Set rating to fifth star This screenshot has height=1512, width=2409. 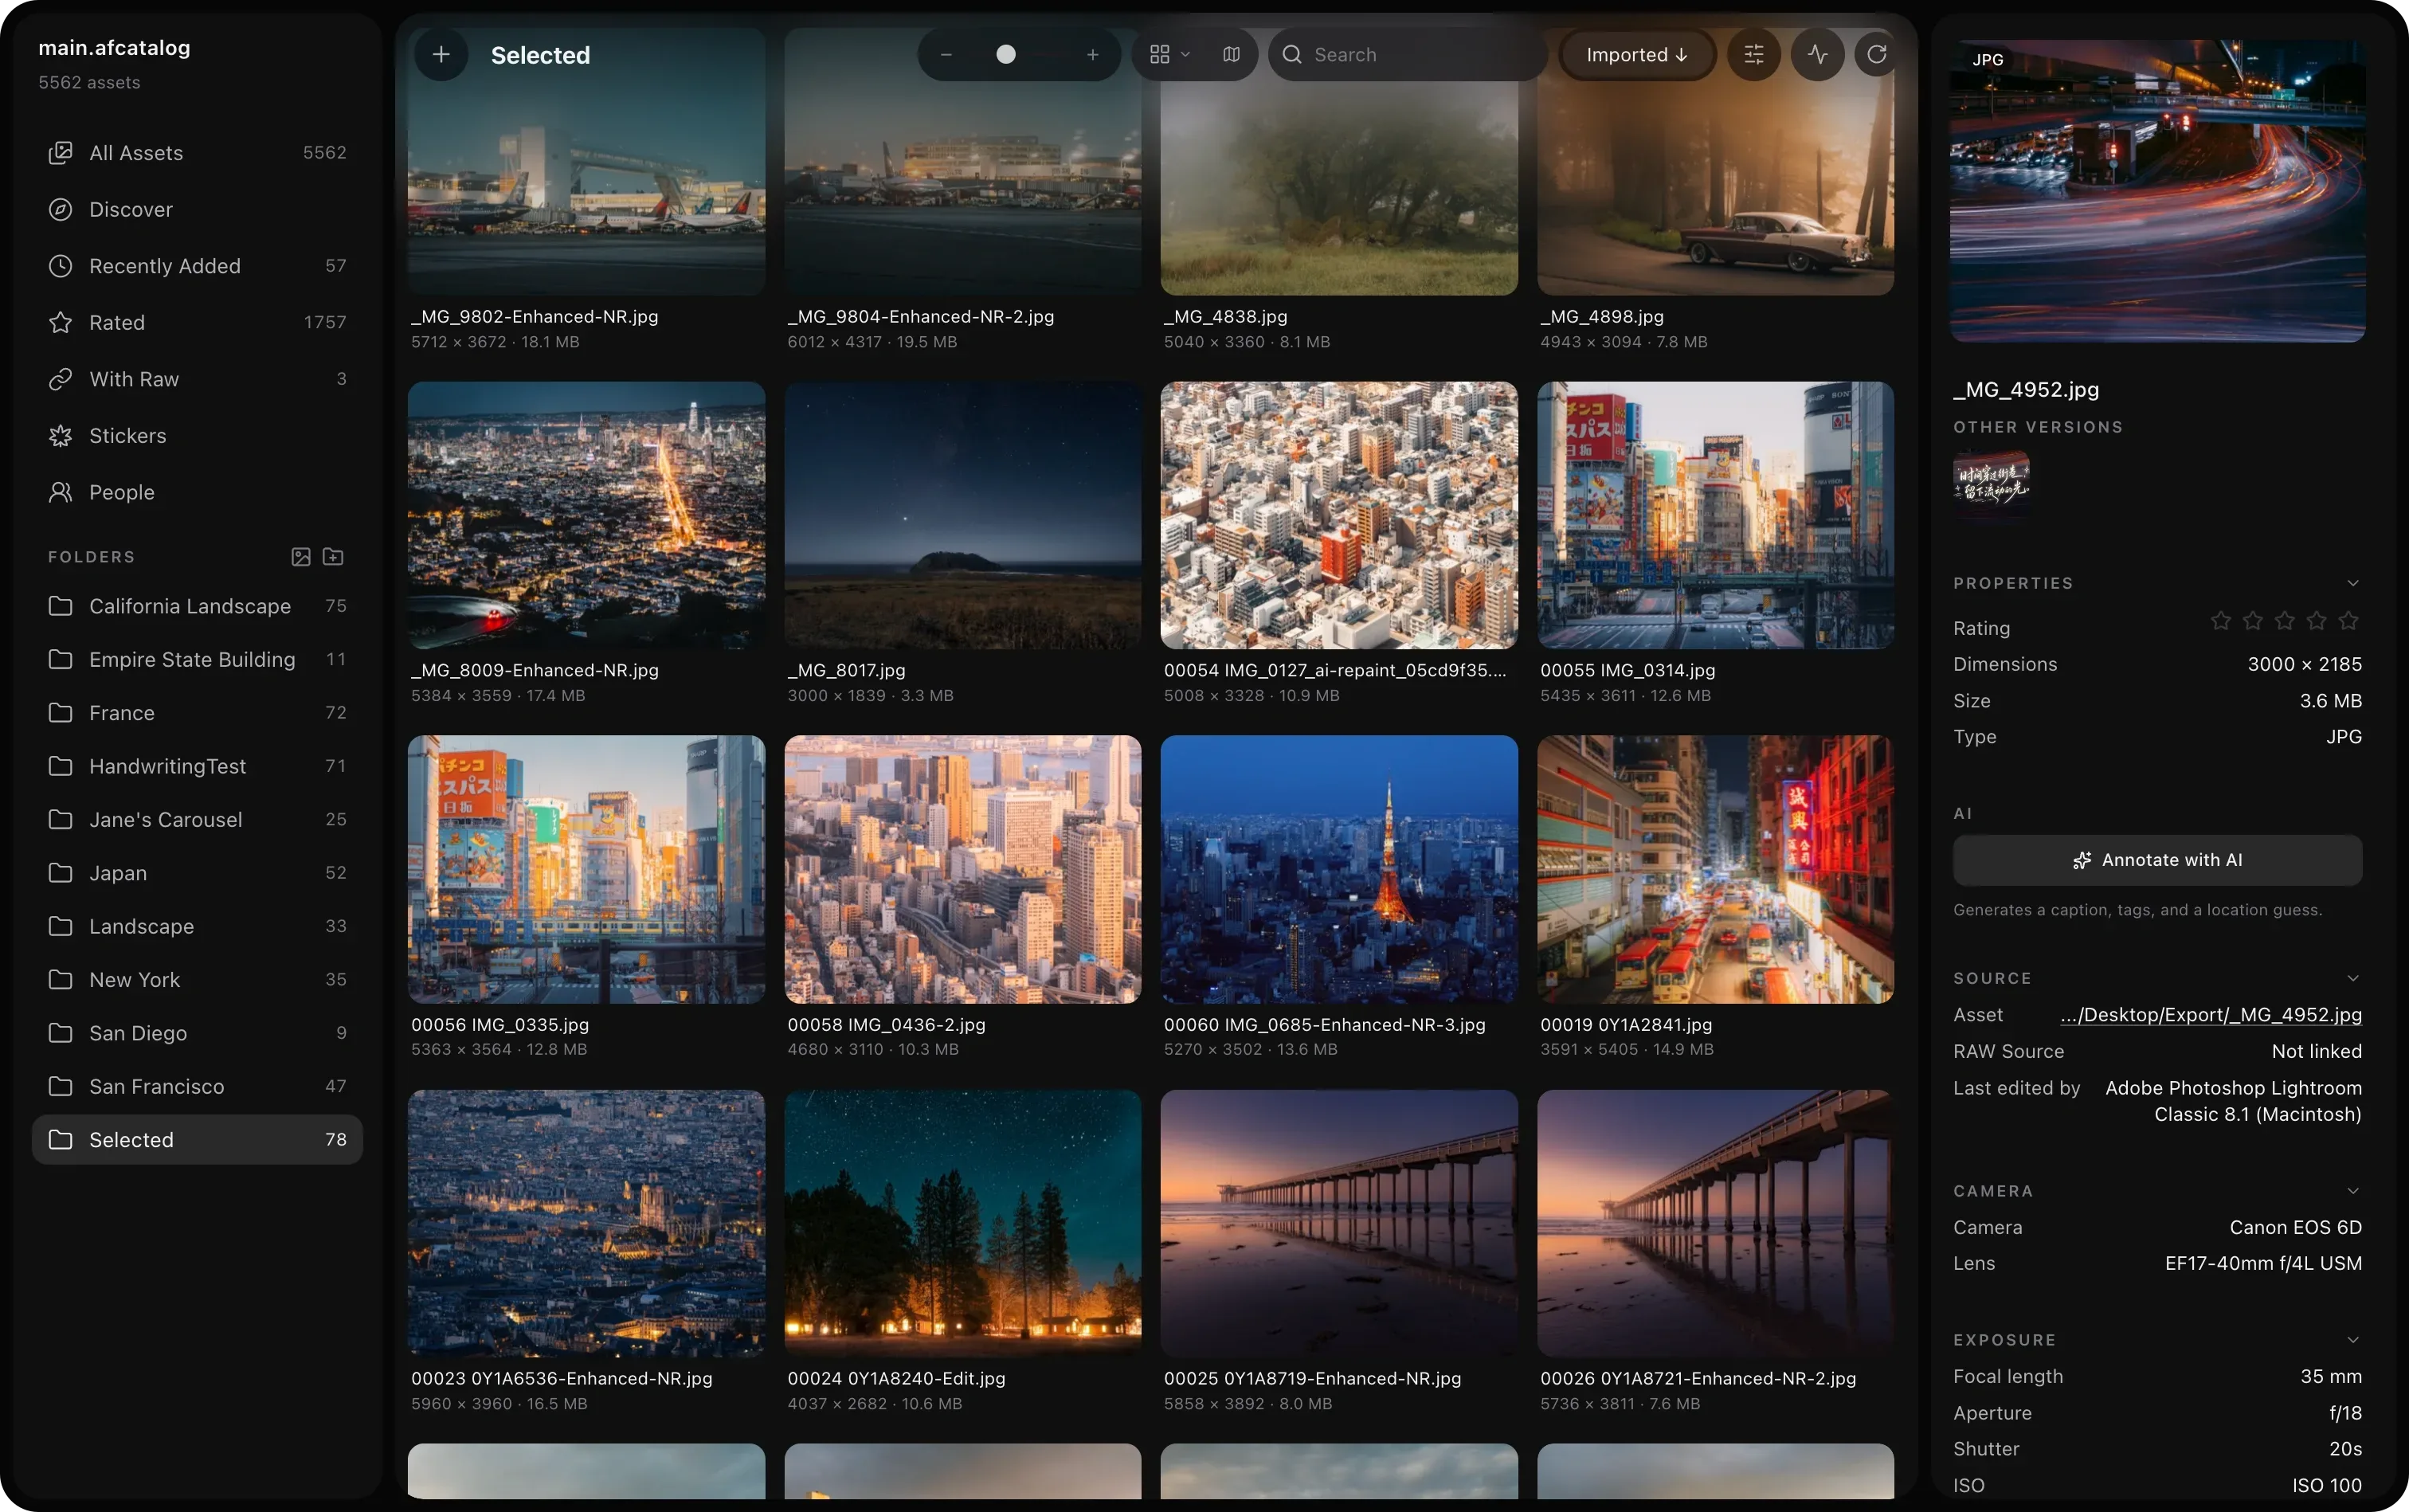click(2348, 621)
